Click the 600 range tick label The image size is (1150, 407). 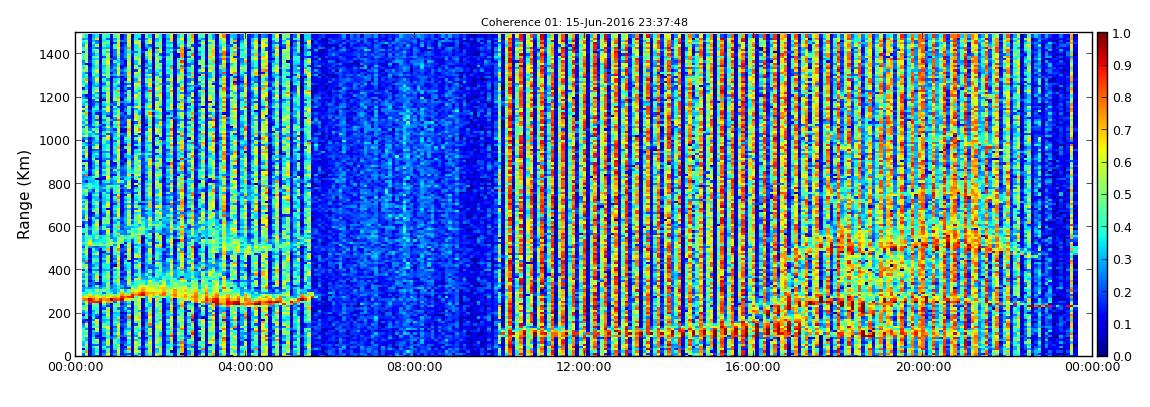[x=59, y=227]
